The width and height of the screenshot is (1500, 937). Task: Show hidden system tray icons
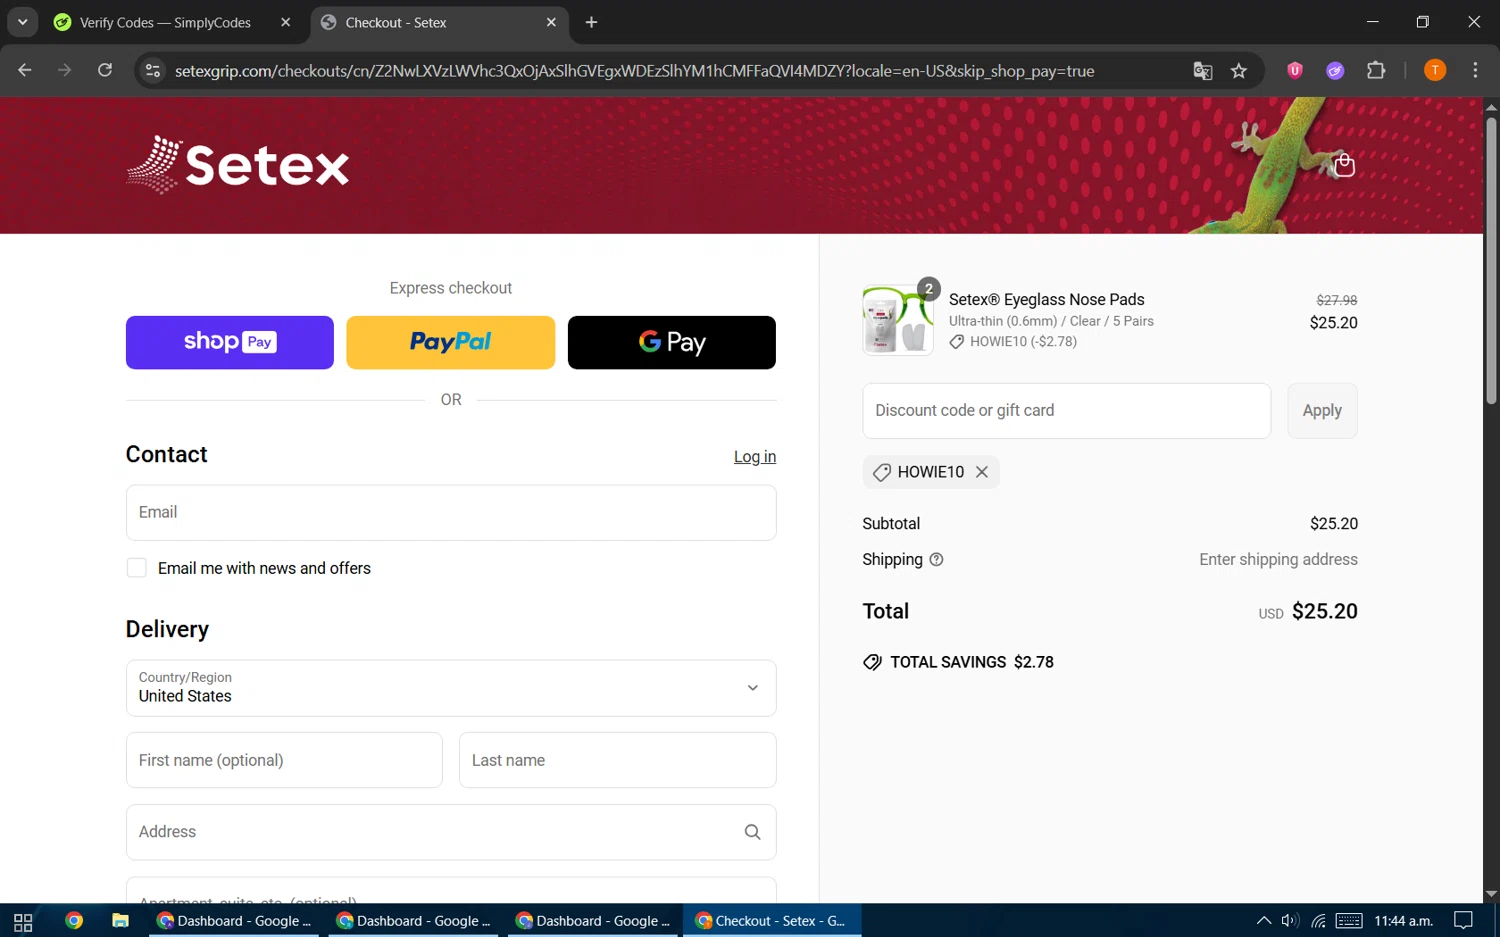click(1264, 921)
